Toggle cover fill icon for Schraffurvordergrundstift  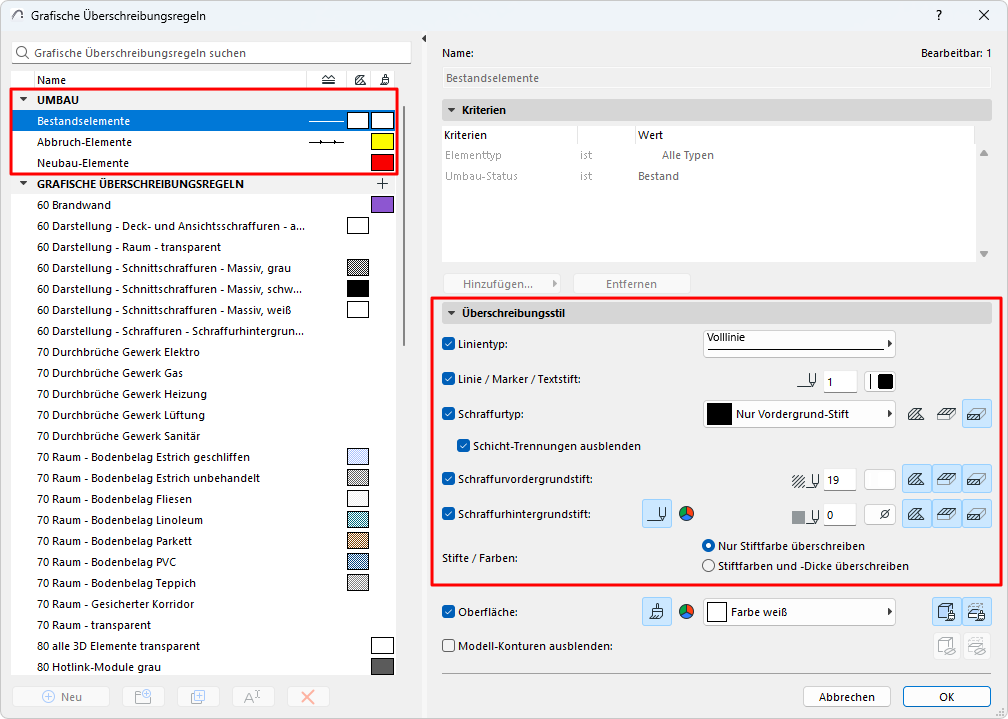(946, 479)
